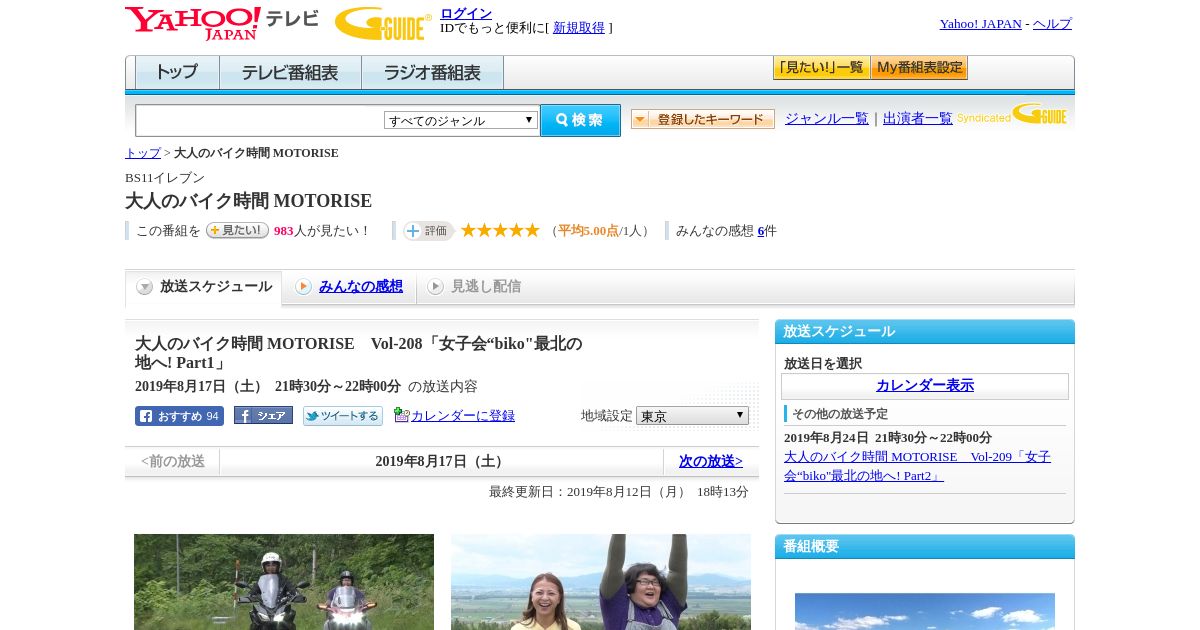
Task: Open My番組表設定 button
Action: [x=919, y=68]
